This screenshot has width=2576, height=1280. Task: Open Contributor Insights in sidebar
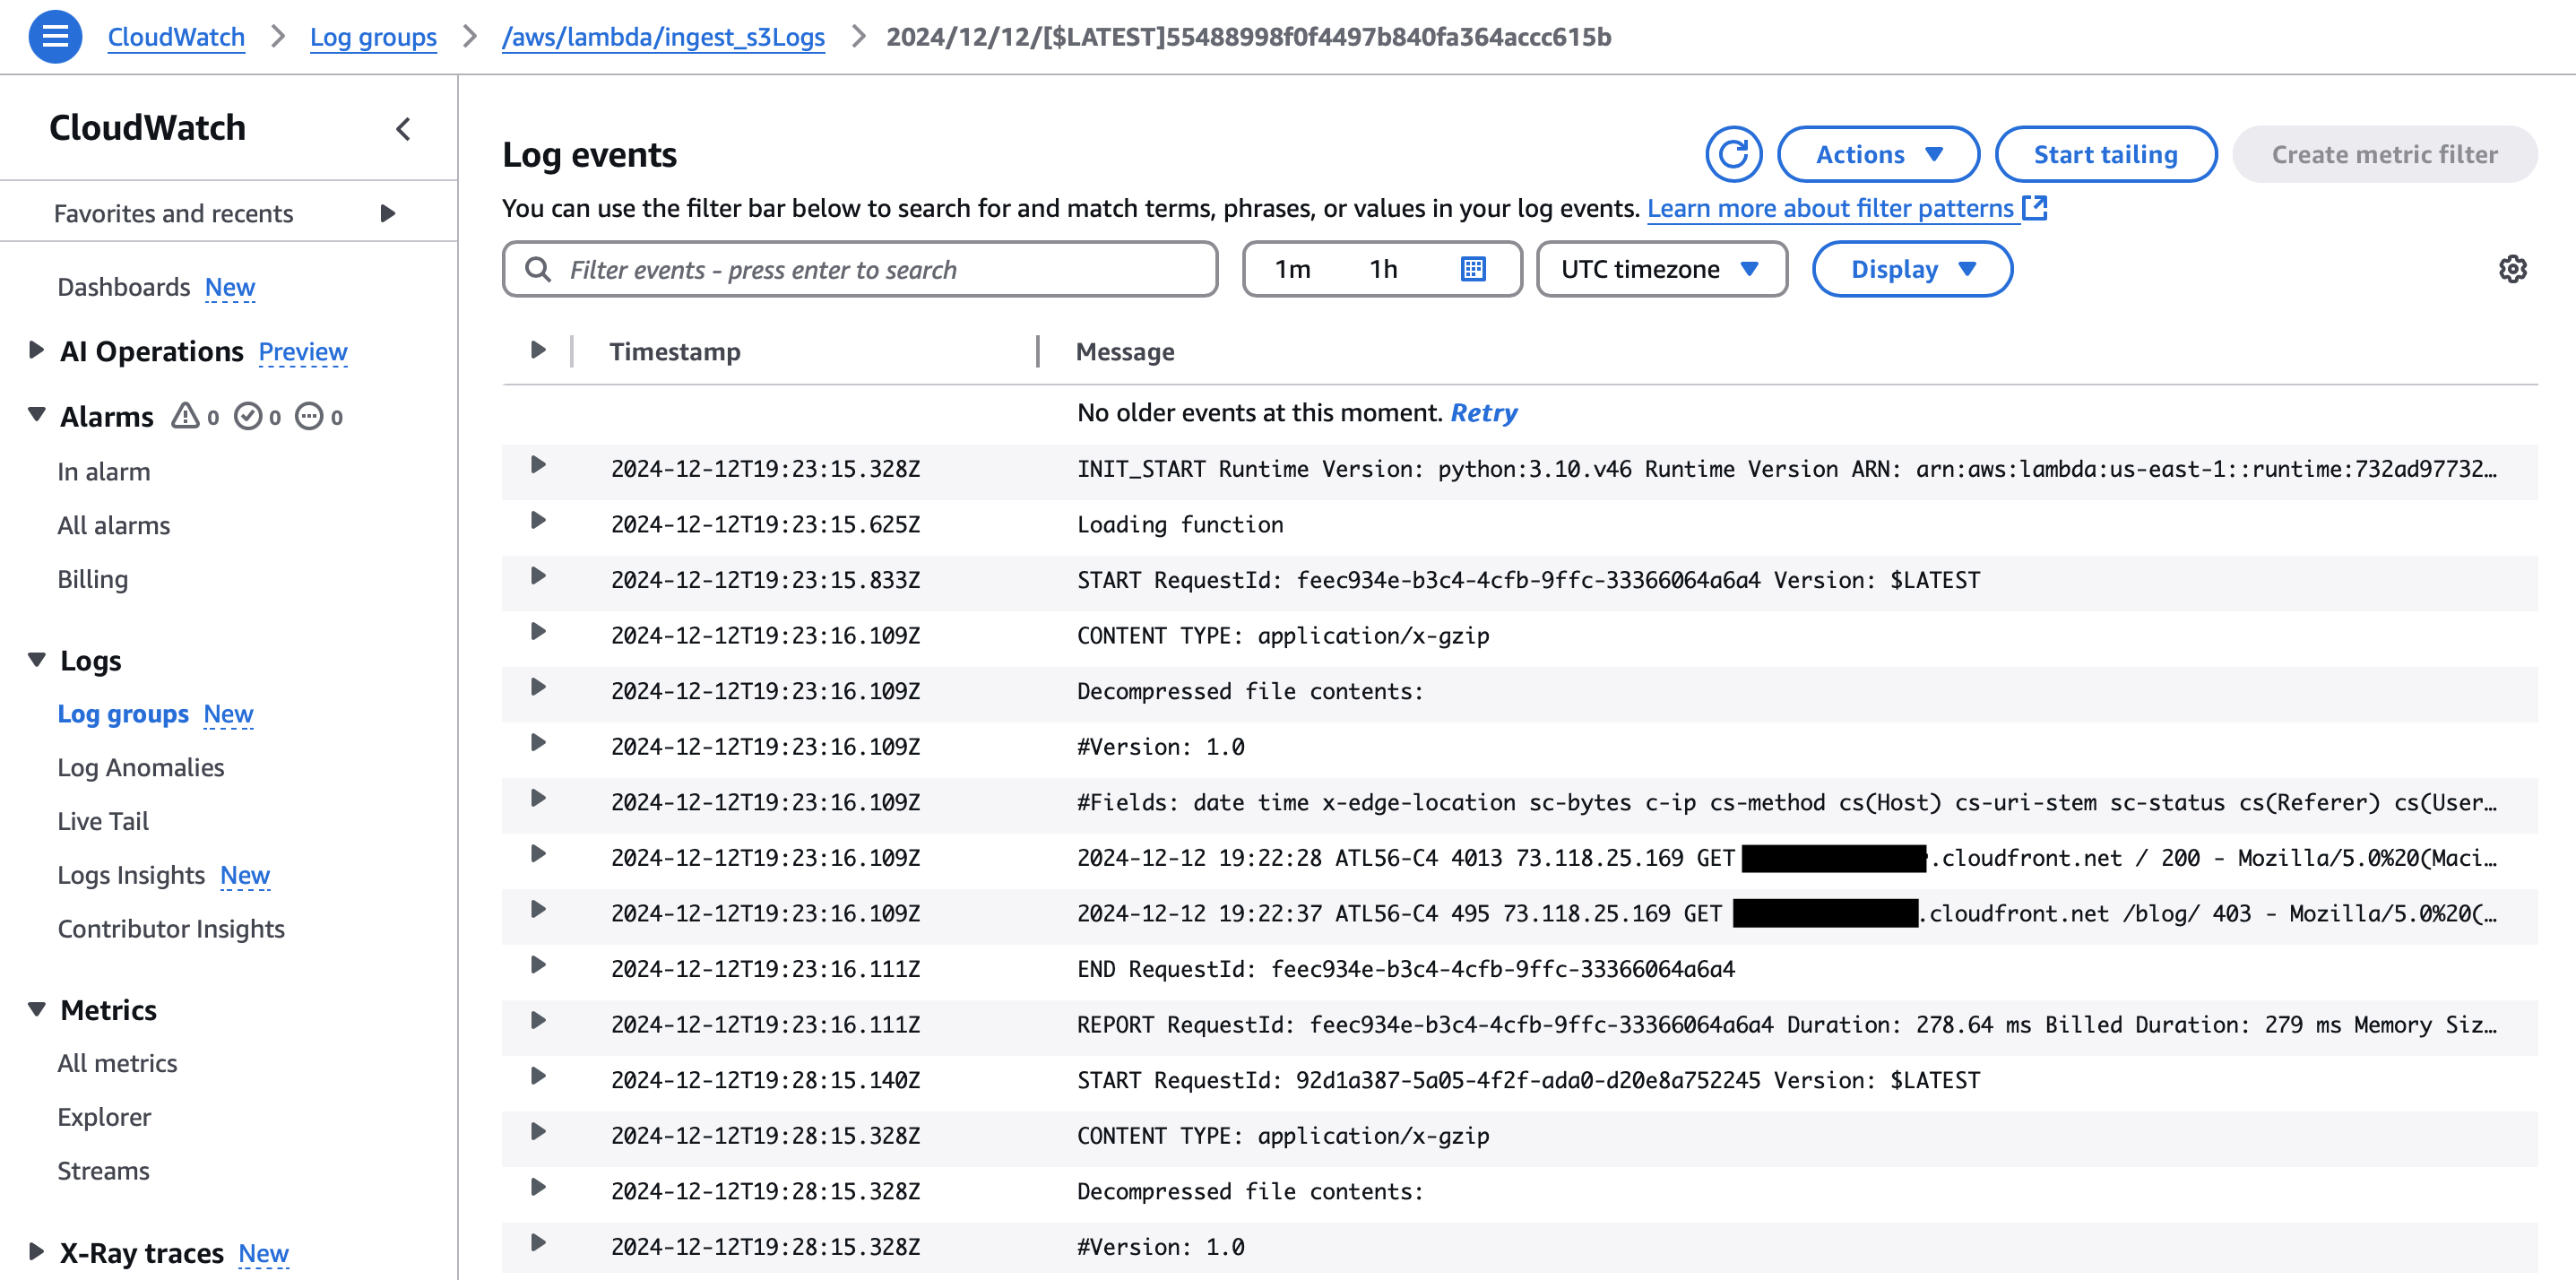[x=171, y=929]
